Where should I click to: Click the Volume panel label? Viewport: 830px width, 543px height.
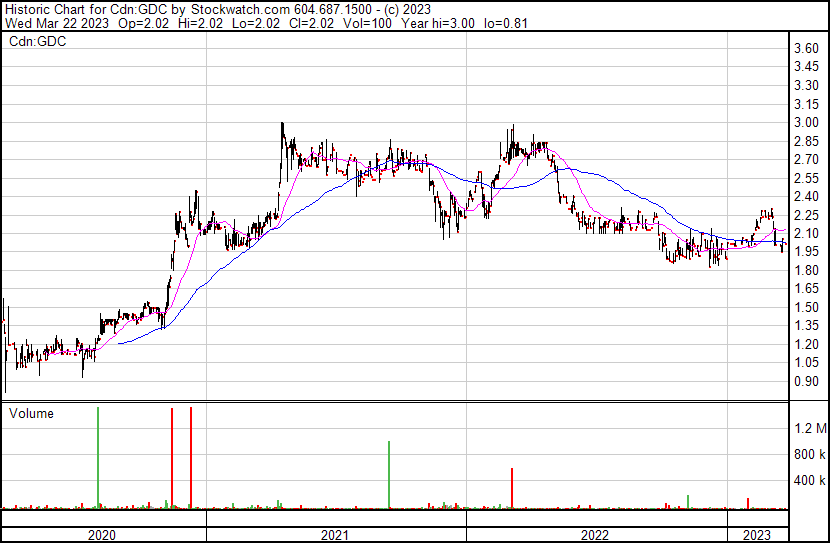coord(31,413)
